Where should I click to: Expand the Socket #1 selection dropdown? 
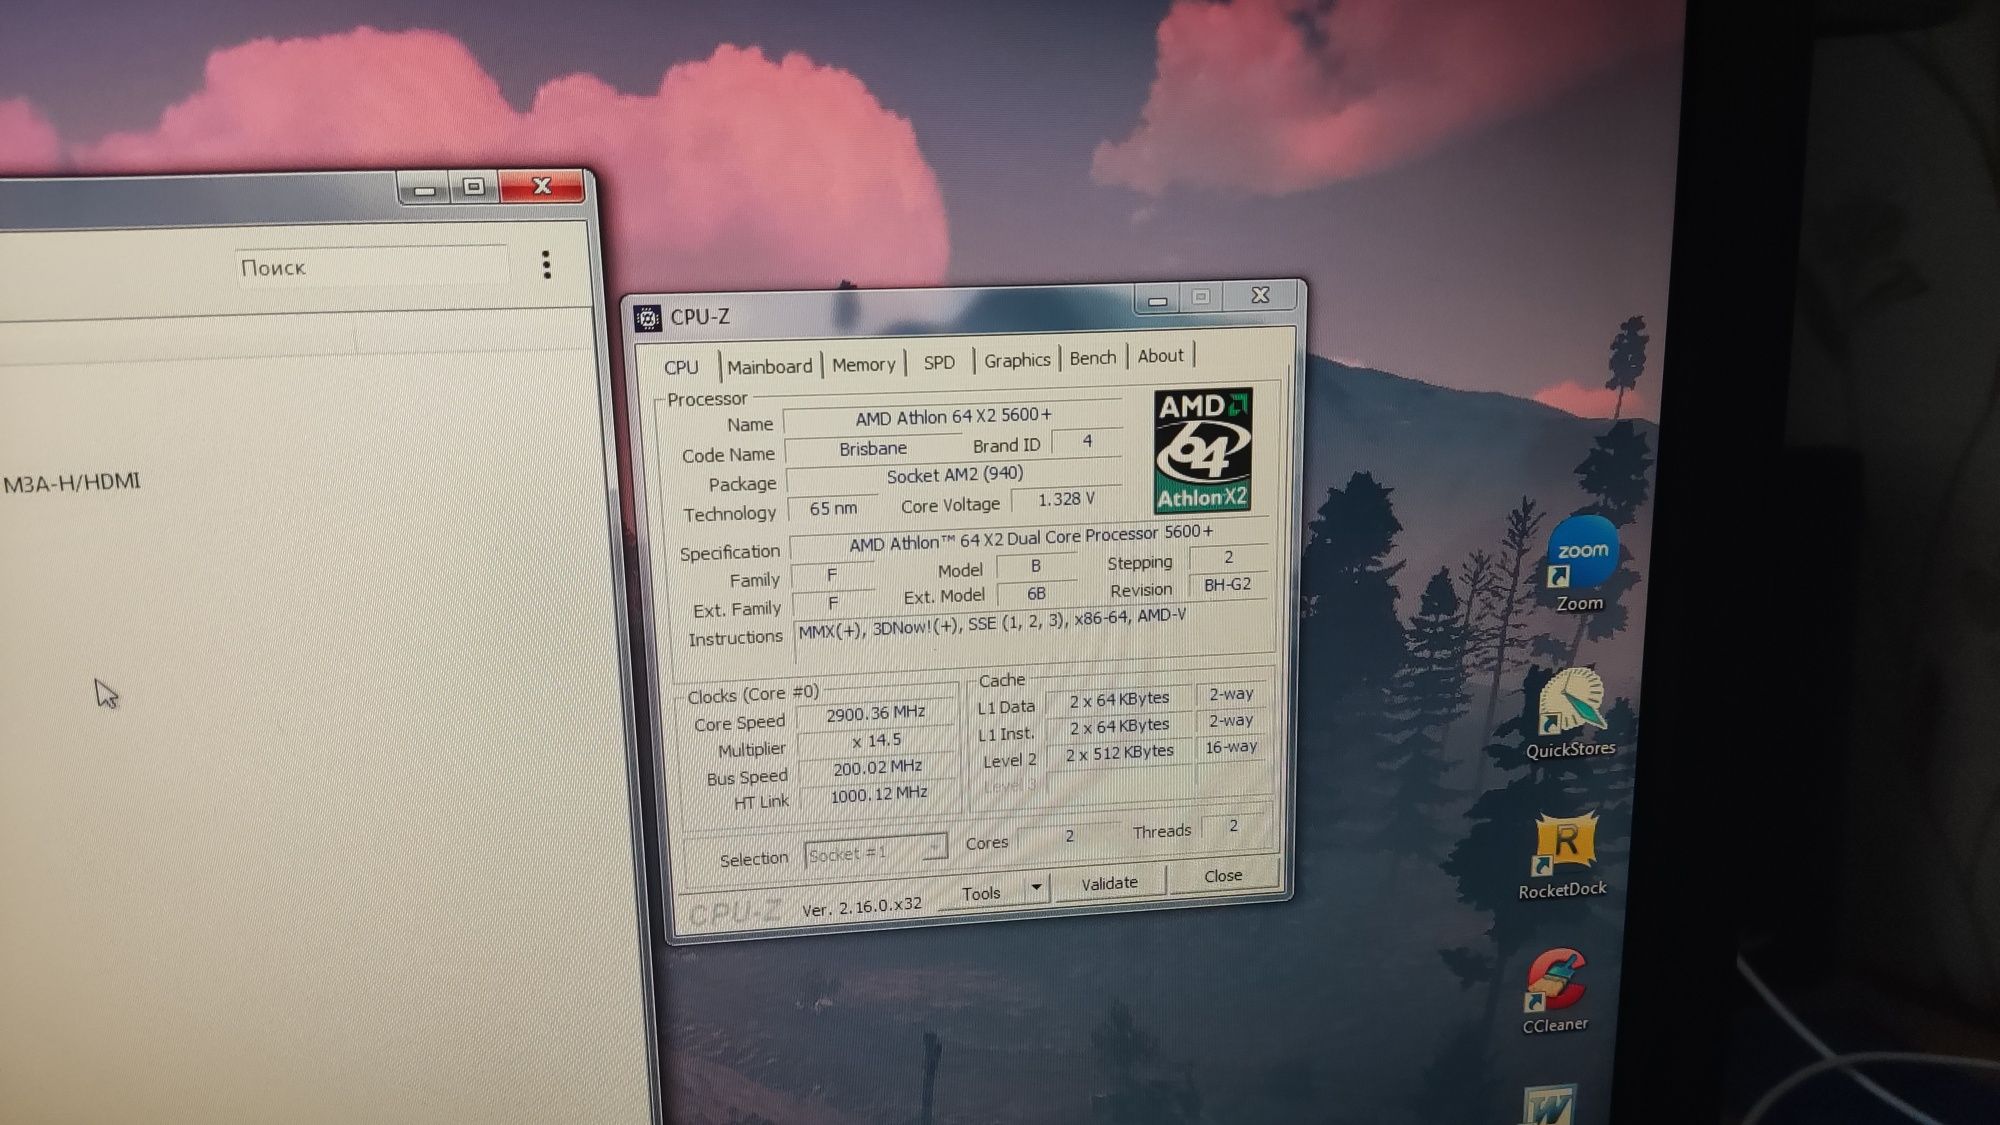(x=875, y=852)
